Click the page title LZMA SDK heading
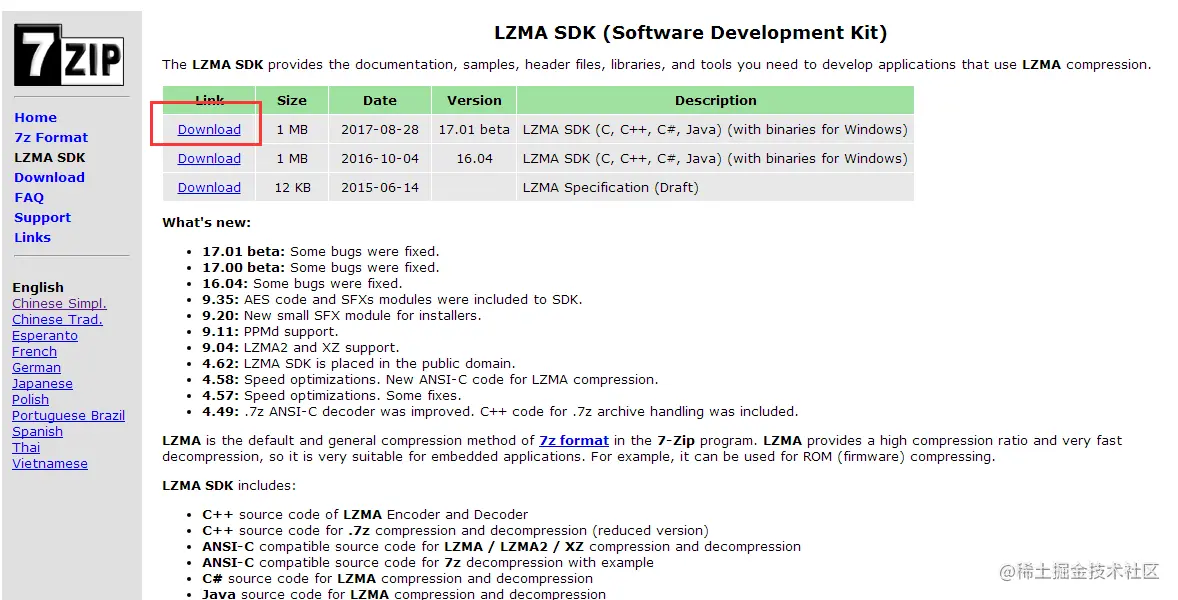 (x=690, y=33)
